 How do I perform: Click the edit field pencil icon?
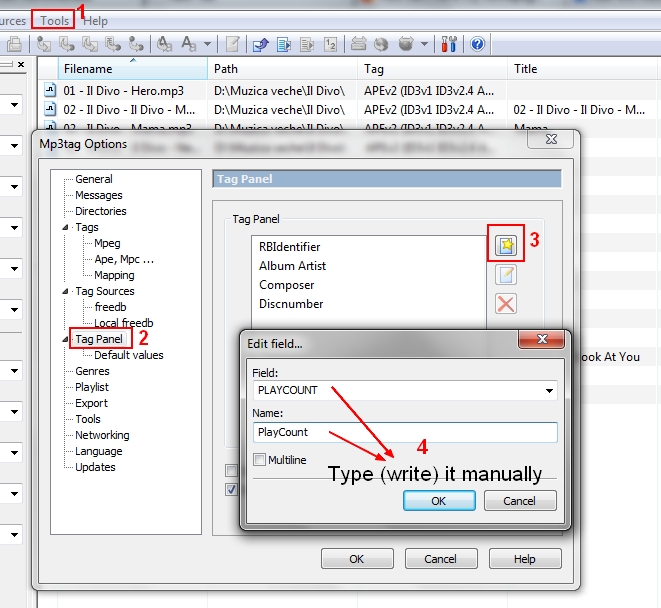click(x=506, y=275)
